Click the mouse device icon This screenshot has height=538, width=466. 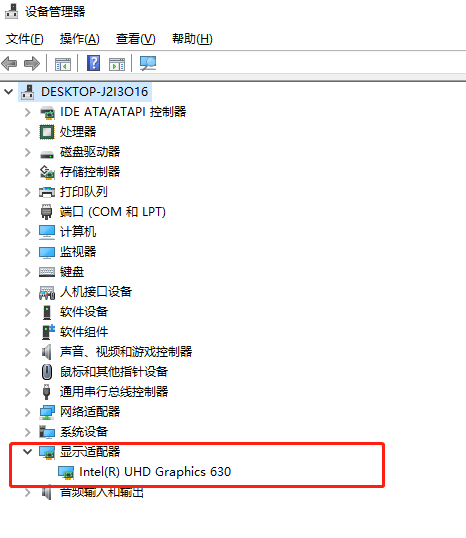tap(47, 372)
